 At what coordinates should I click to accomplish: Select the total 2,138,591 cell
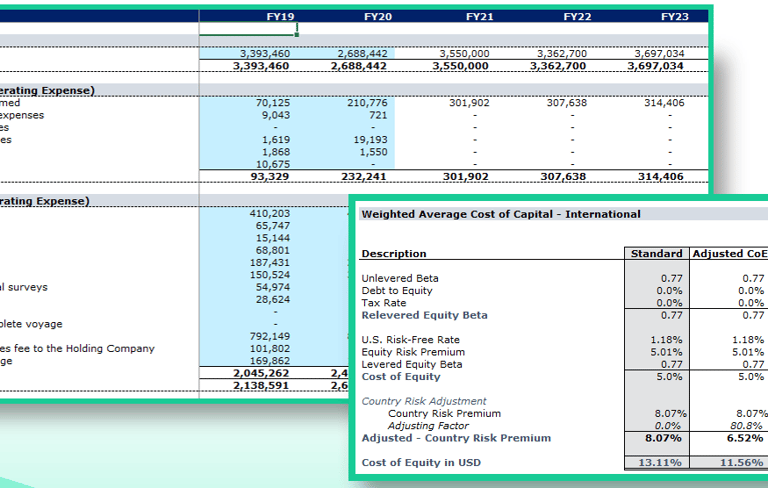point(261,385)
